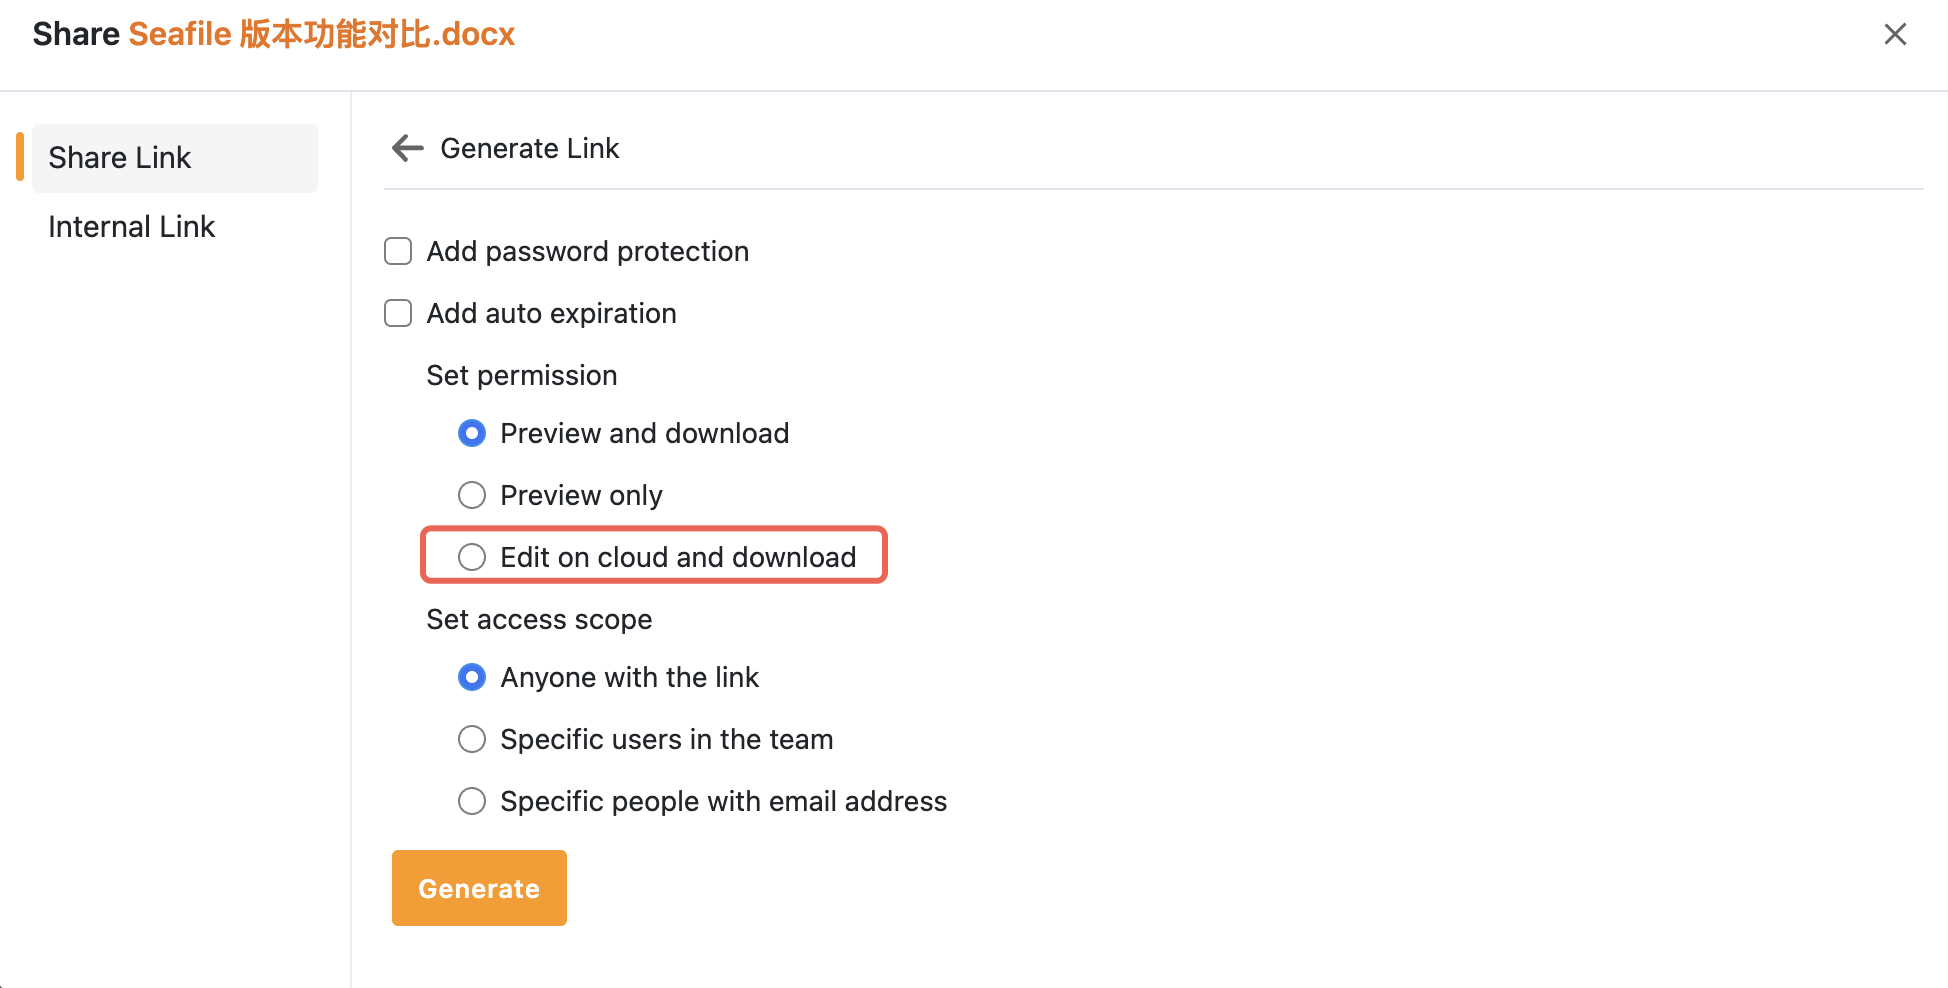1948x988 pixels.
Task: Pick the Anyone with the link scope
Action: click(x=472, y=677)
